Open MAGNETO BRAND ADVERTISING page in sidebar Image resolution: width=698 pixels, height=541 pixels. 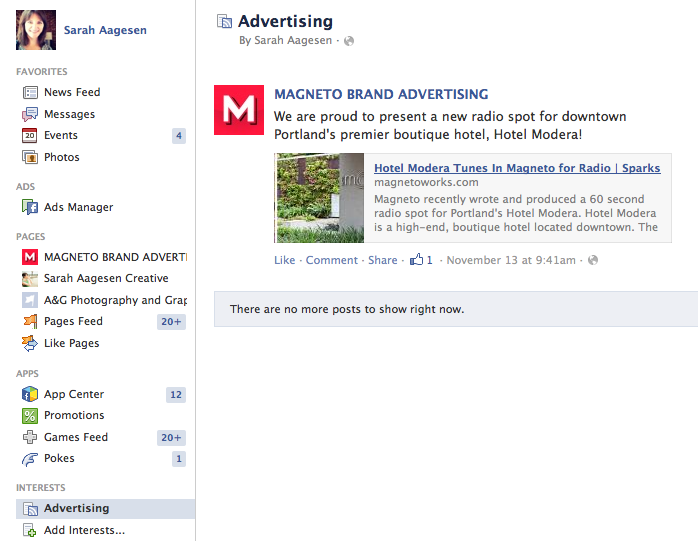[x=115, y=257]
